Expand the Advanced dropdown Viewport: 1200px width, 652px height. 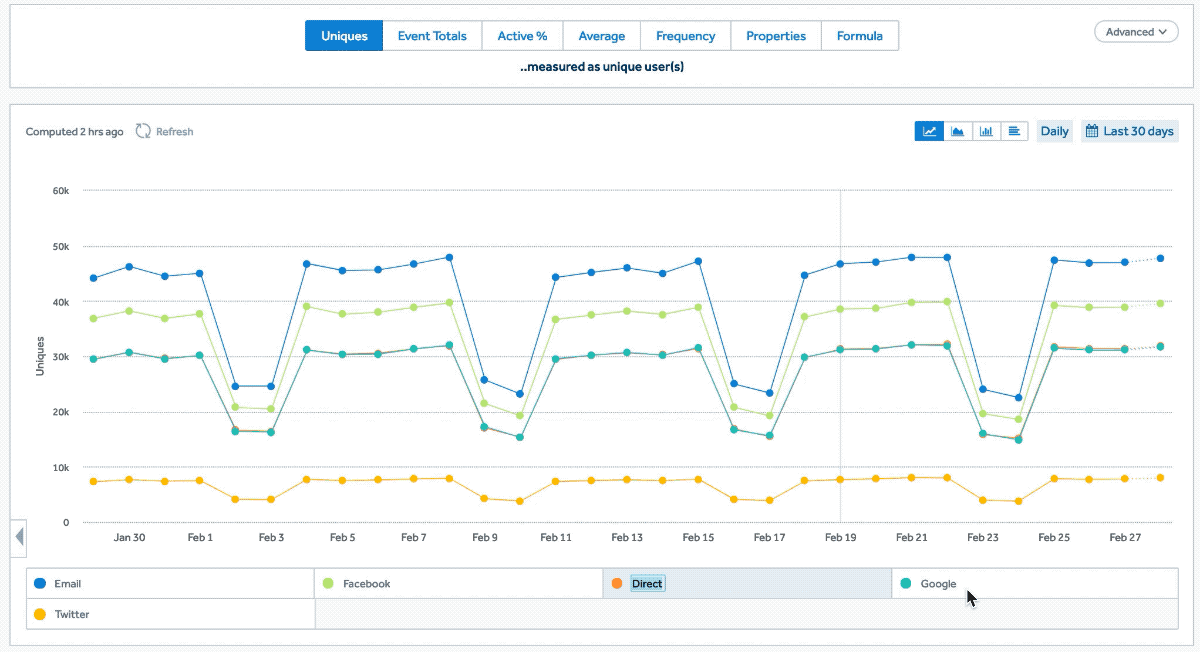(1136, 32)
